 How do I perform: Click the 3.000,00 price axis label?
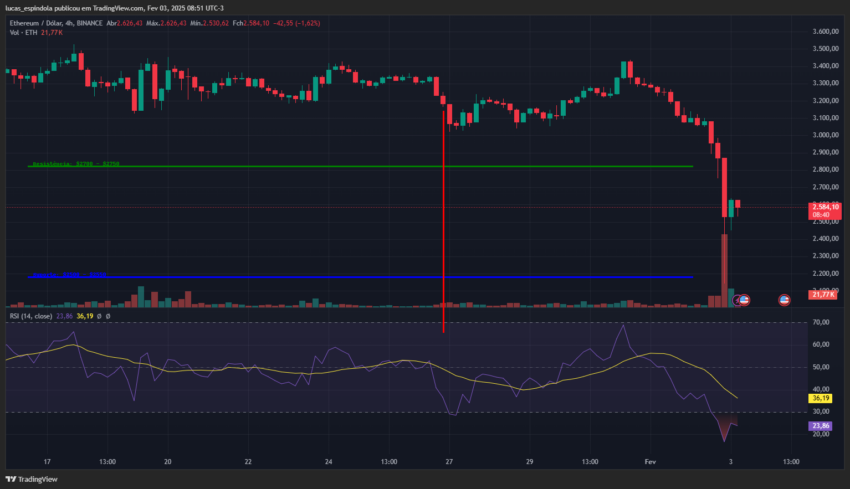click(x=826, y=135)
